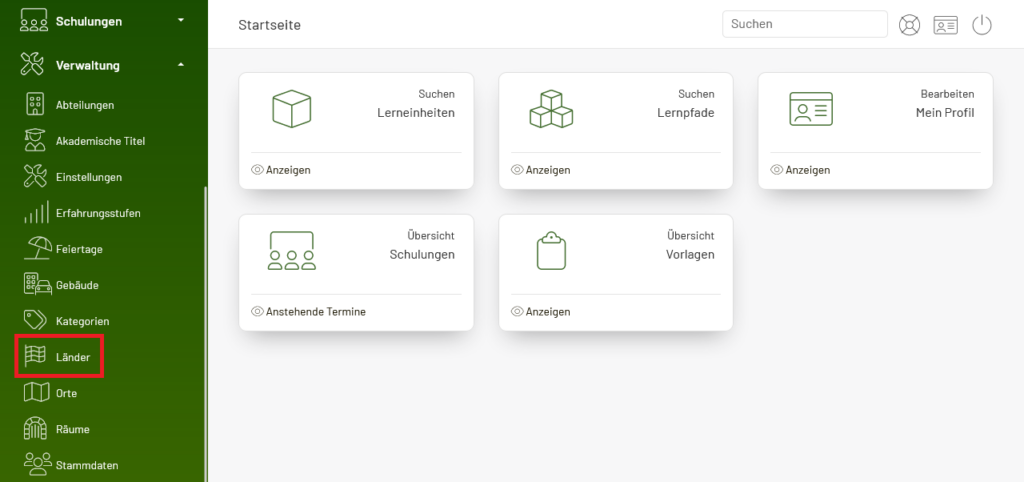Click the Vorlagen clipboard icon
The width and height of the screenshot is (1024, 482).
click(x=551, y=251)
